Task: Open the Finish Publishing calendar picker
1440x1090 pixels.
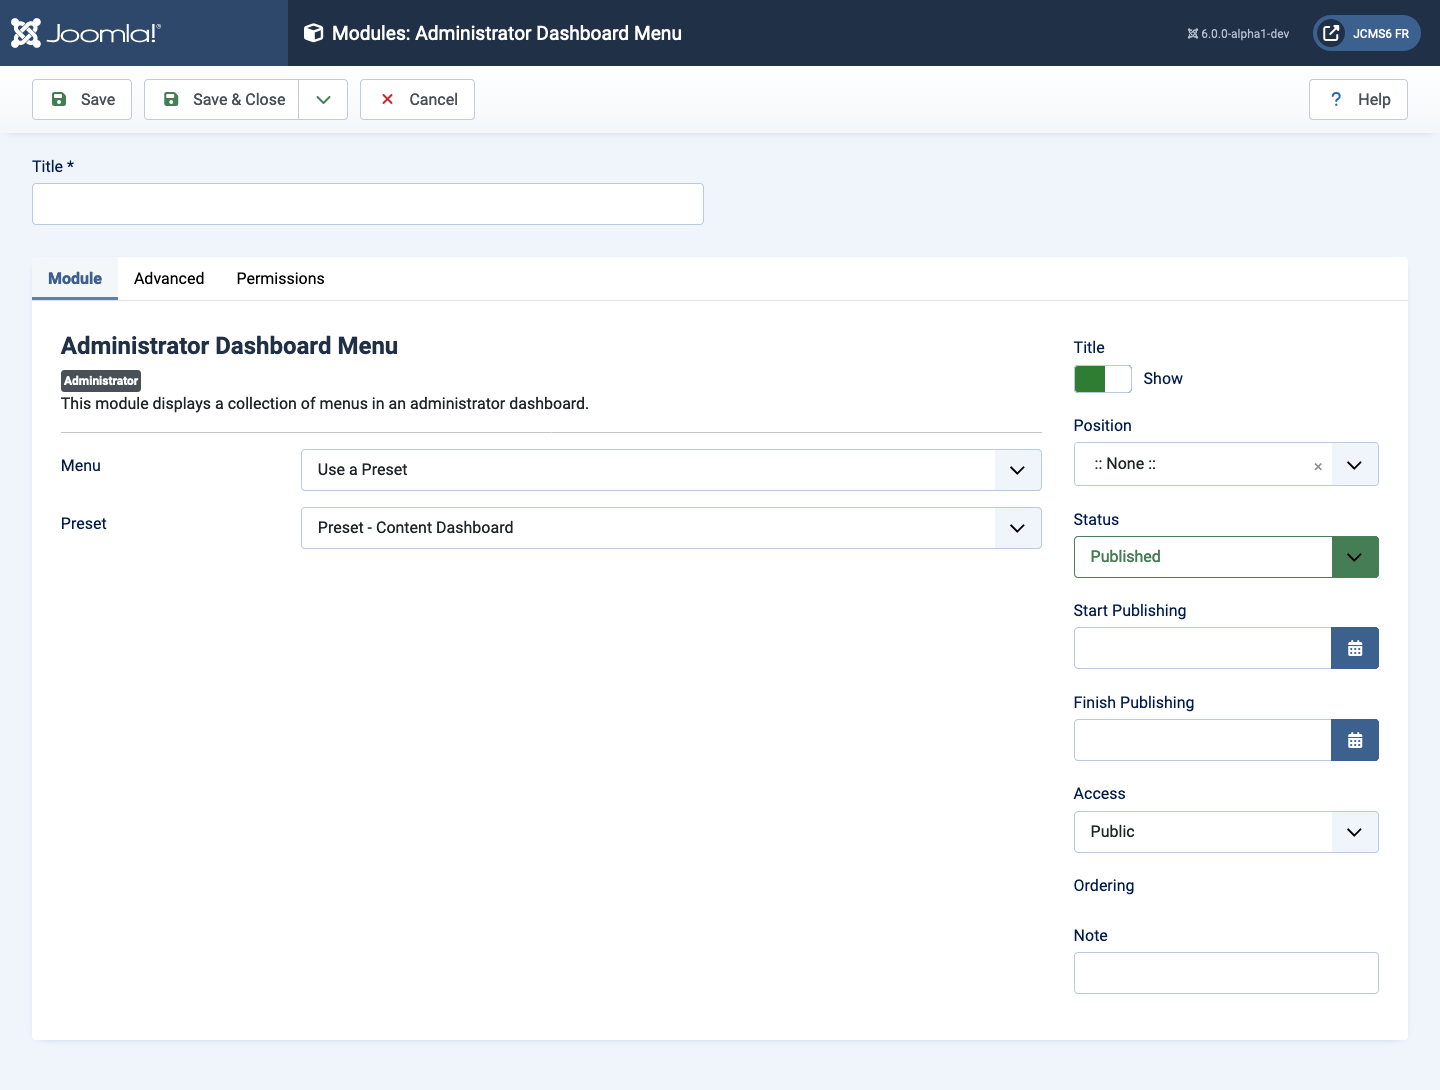Action: click(x=1355, y=740)
